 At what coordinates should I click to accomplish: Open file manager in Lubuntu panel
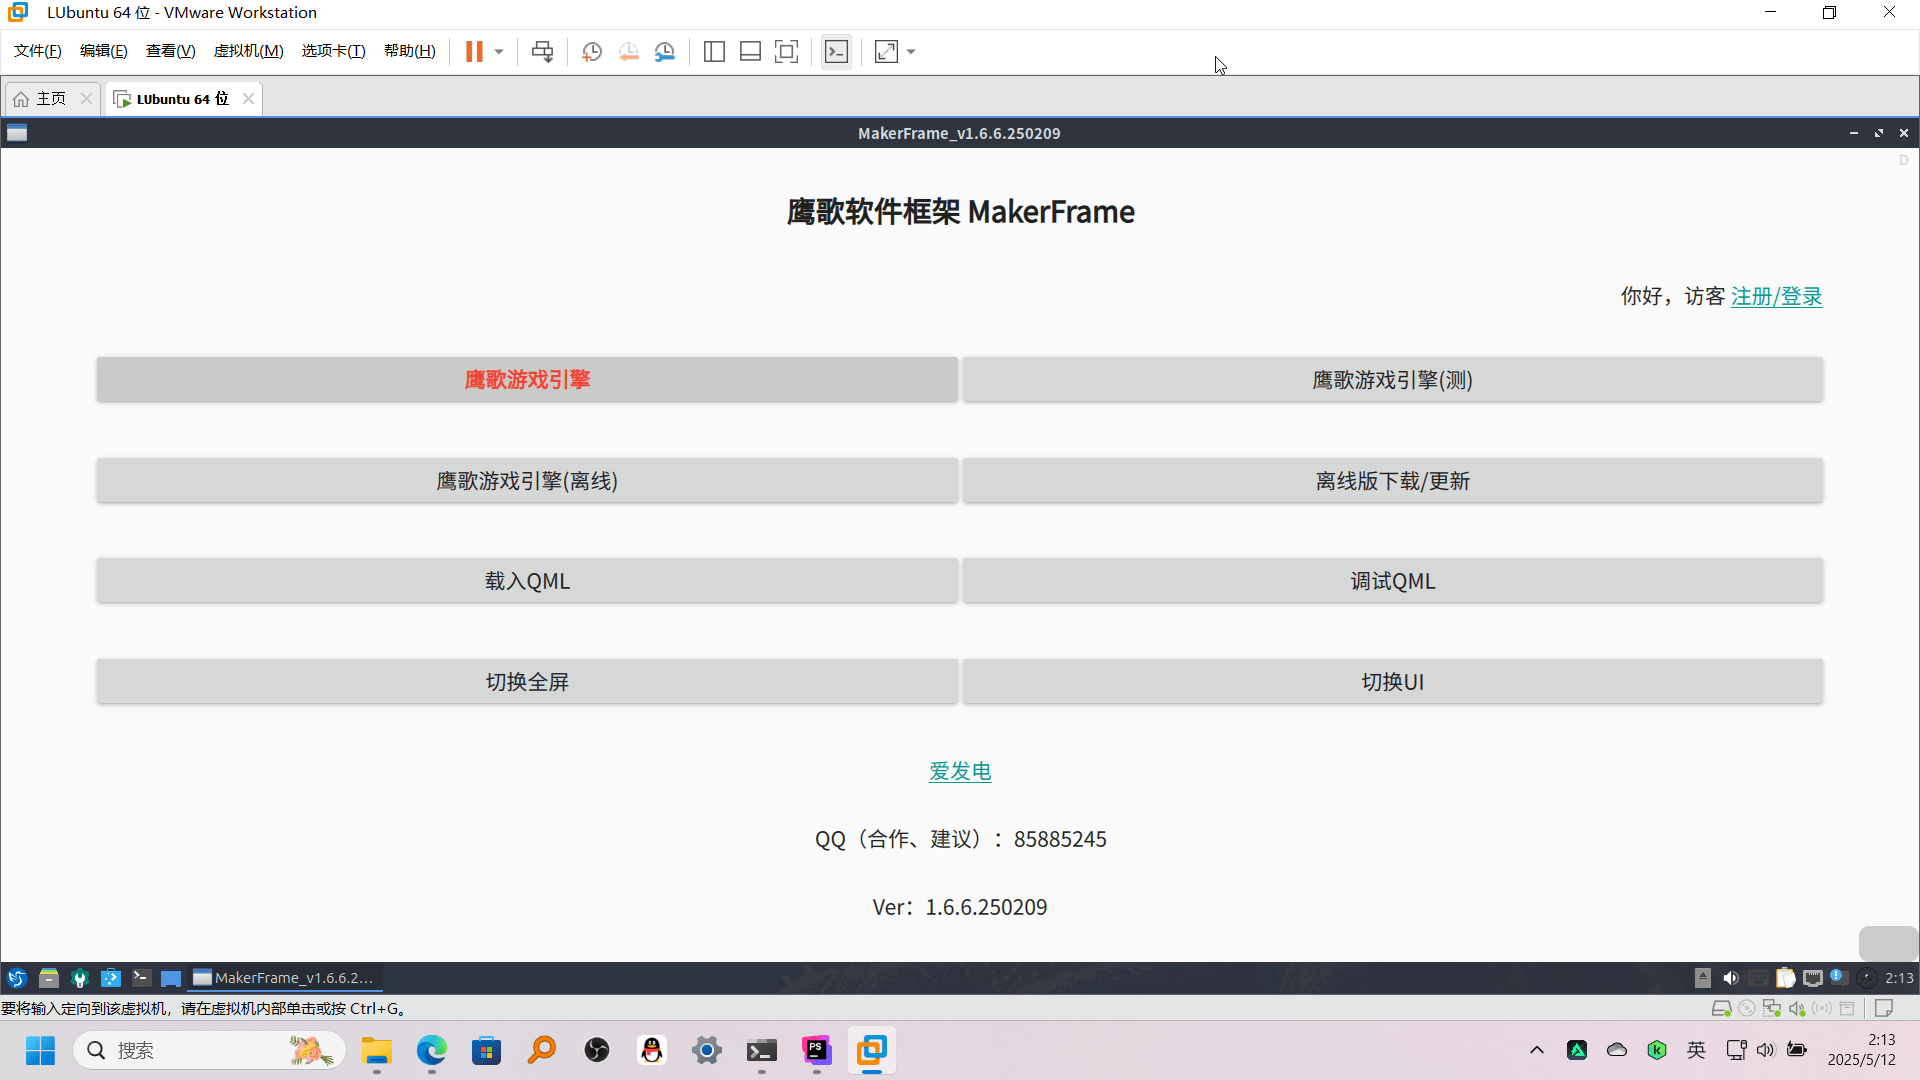(48, 978)
